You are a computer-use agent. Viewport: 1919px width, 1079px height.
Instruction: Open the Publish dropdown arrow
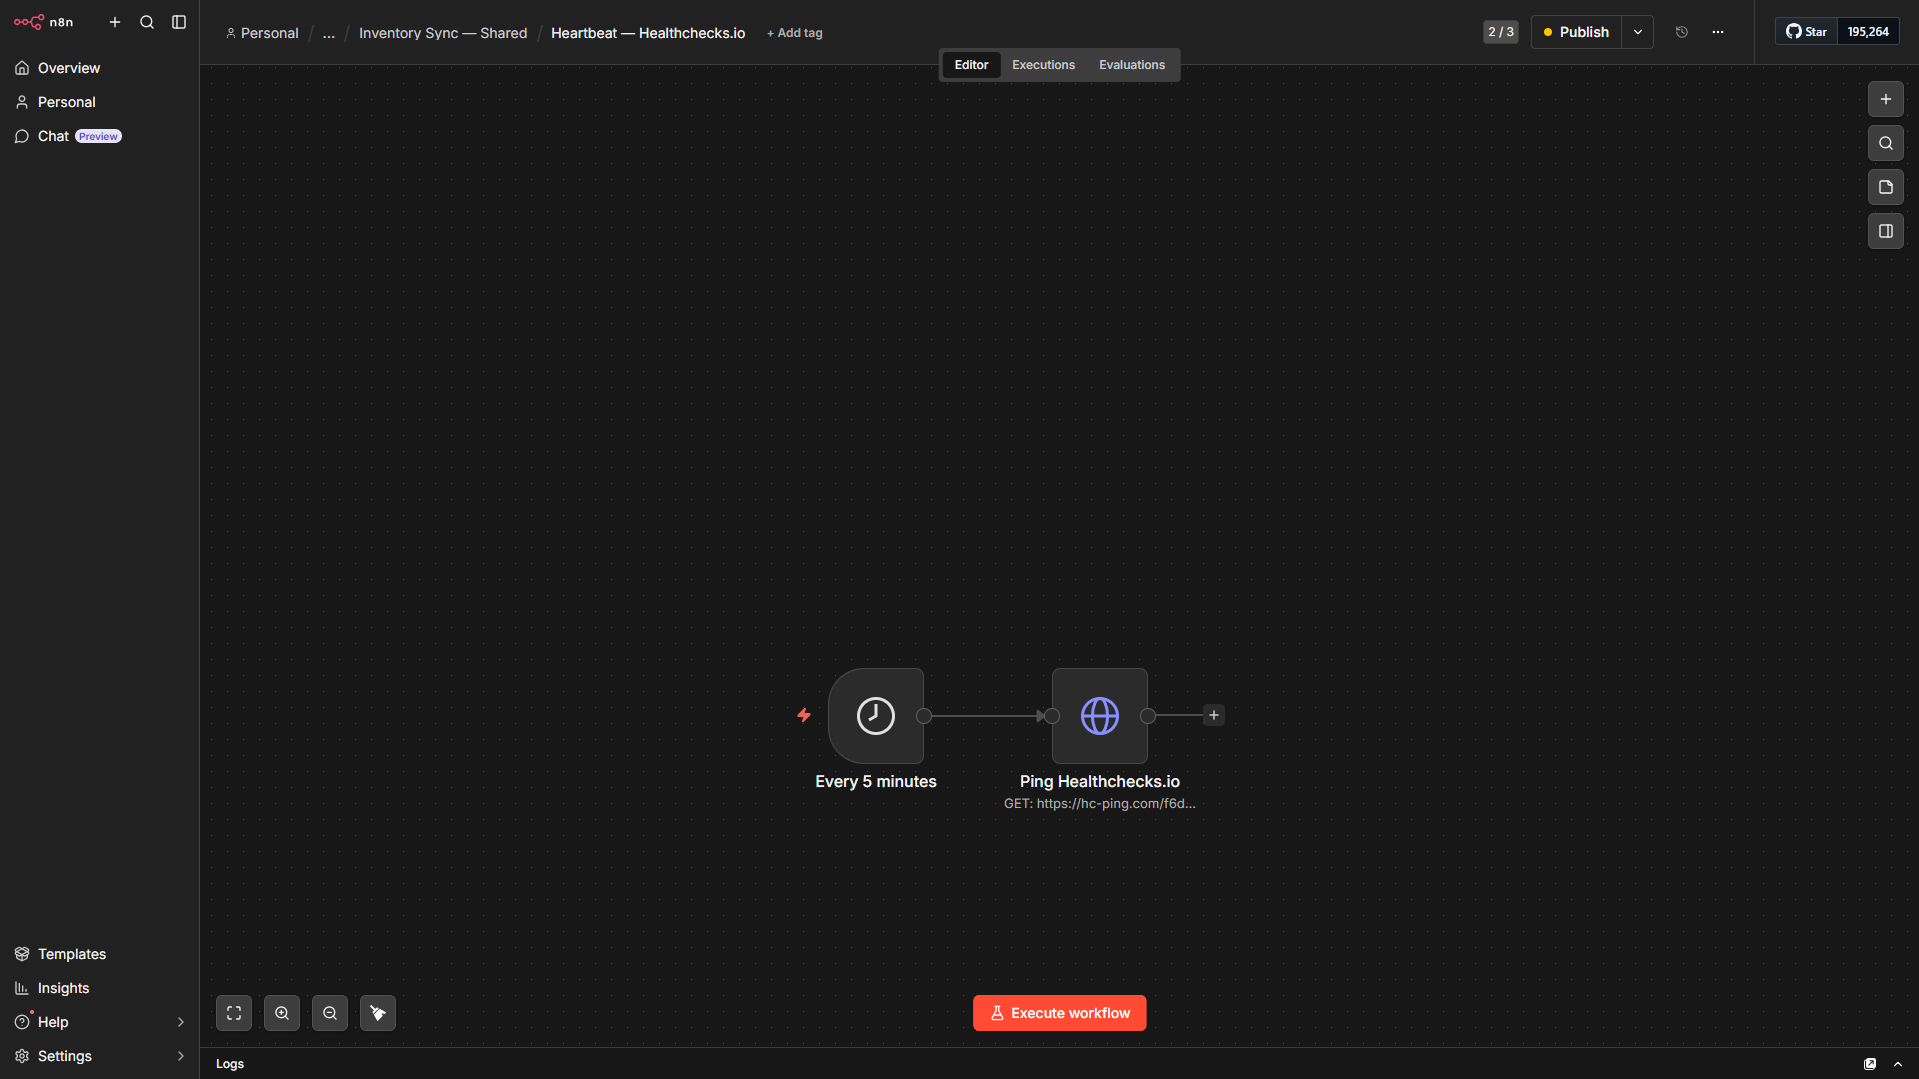pyautogui.click(x=1638, y=32)
